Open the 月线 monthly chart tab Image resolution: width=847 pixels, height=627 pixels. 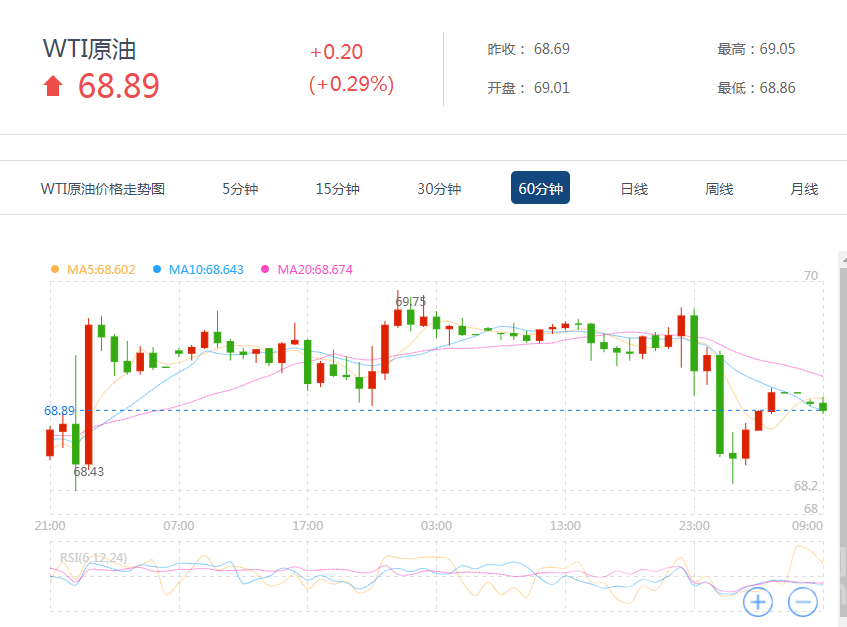click(804, 189)
